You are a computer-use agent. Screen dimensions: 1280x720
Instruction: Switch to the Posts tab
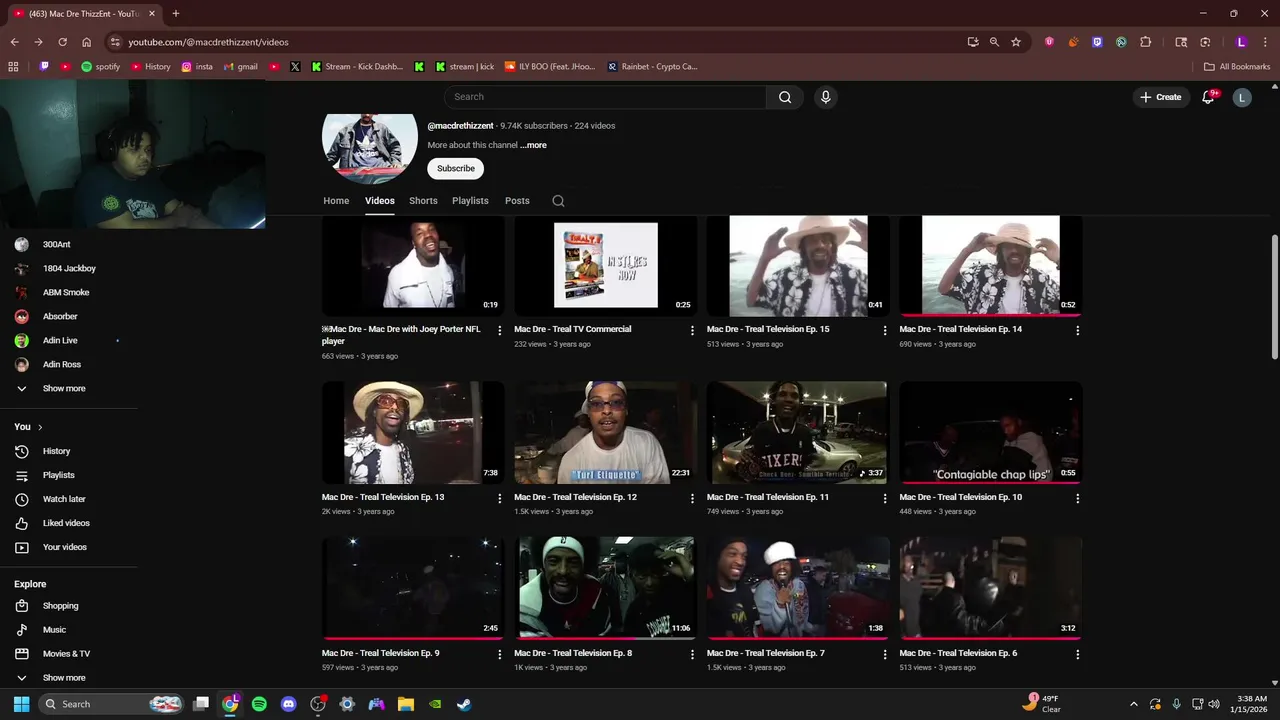tap(517, 201)
